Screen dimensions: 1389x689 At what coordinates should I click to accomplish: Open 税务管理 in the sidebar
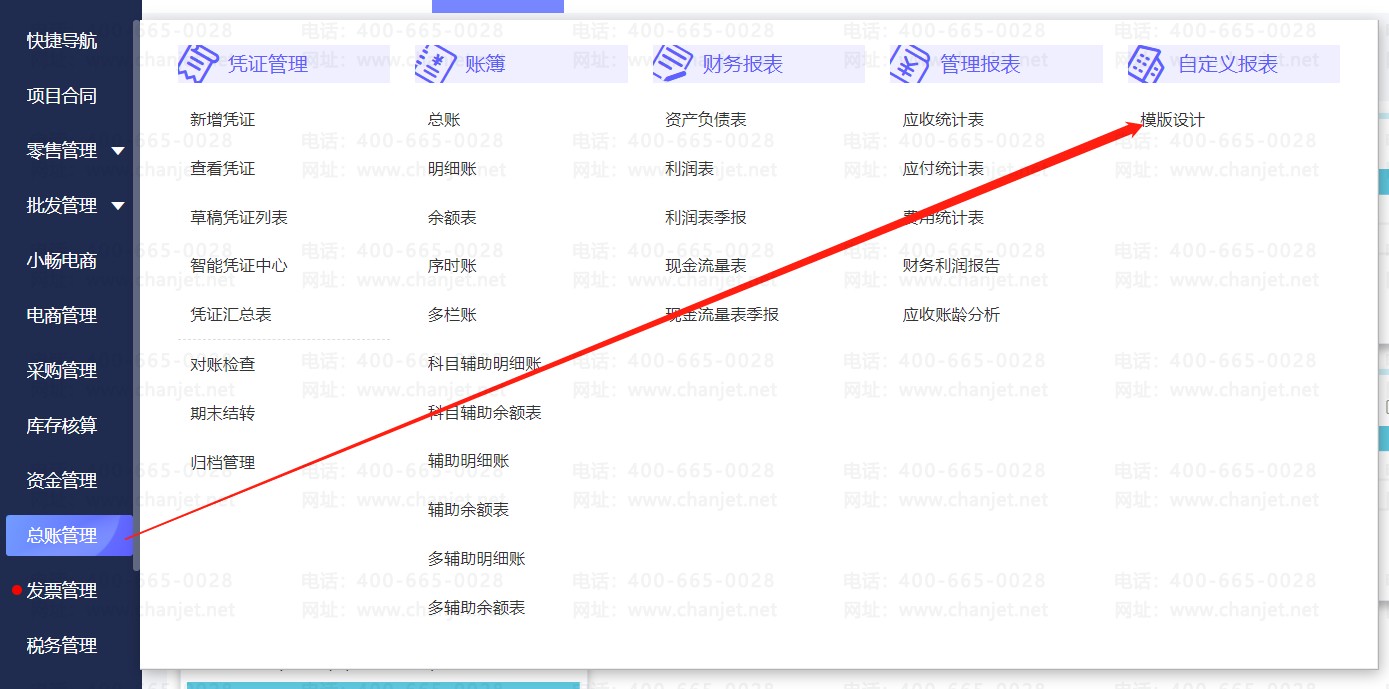[62, 646]
